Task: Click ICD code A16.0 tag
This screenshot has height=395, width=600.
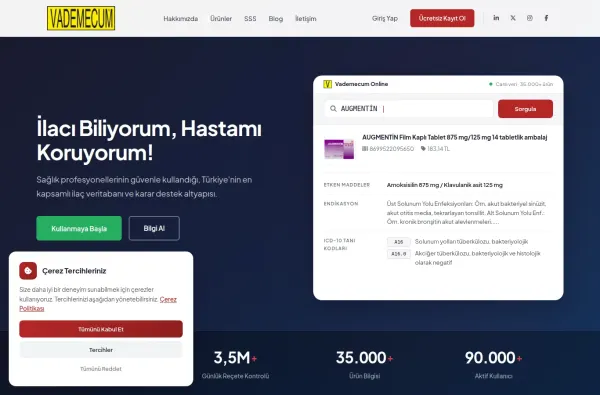Action: [399, 254]
